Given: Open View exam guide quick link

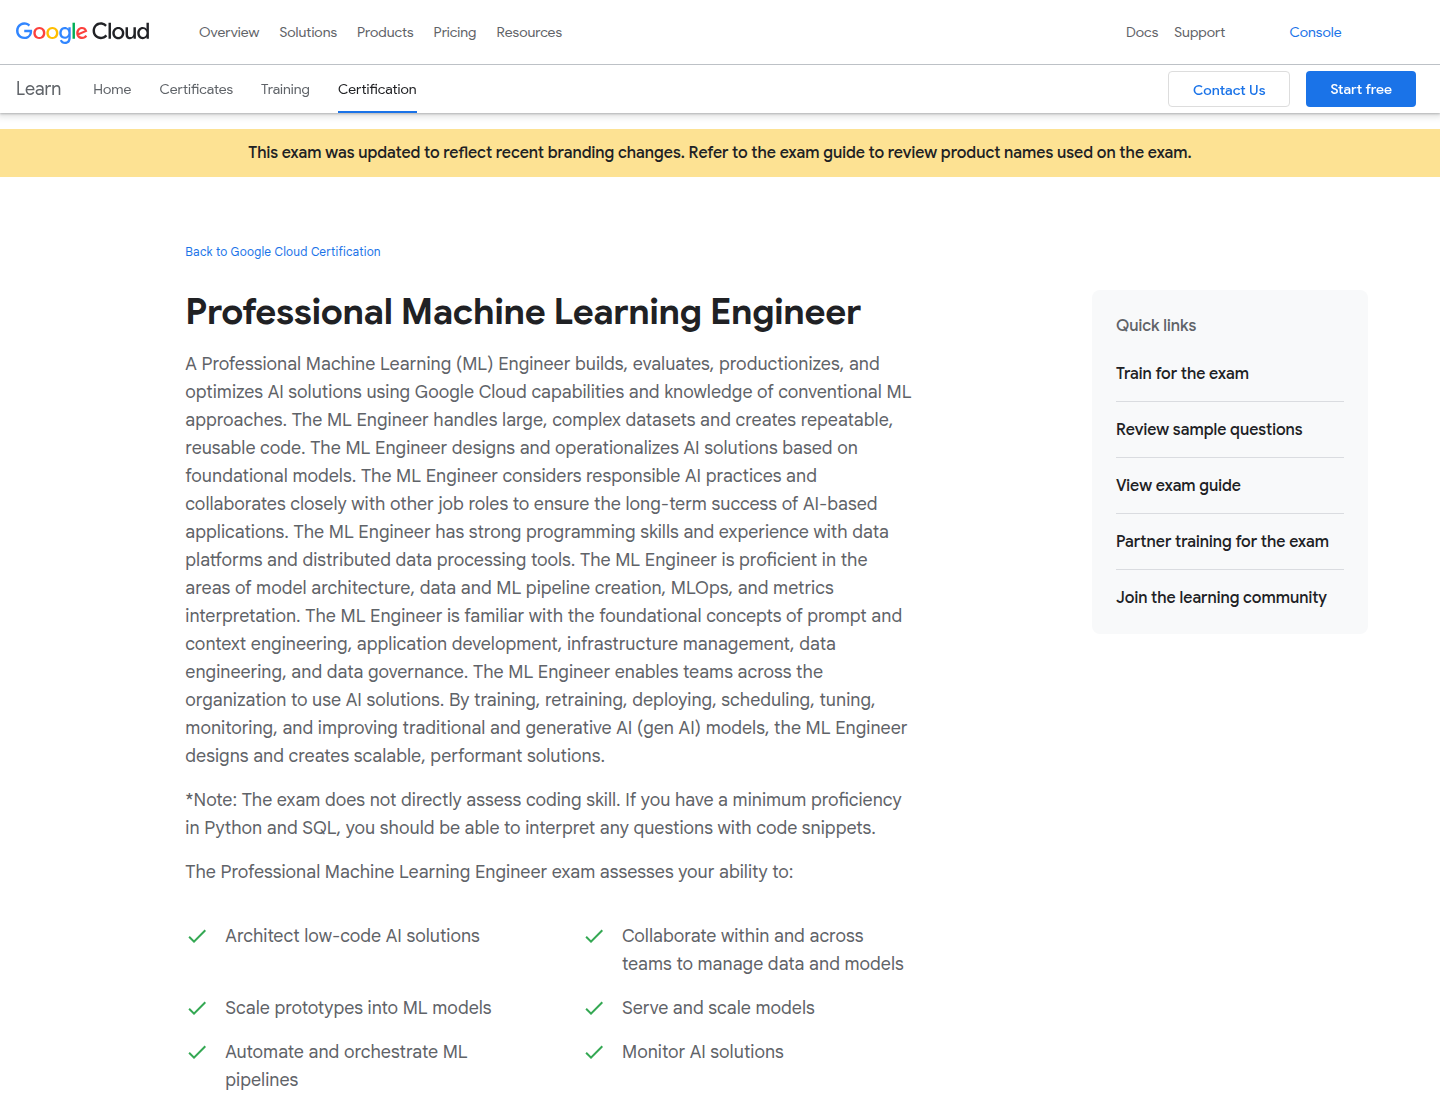Looking at the screenshot, I should pyautogui.click(x=1178, y=485).
